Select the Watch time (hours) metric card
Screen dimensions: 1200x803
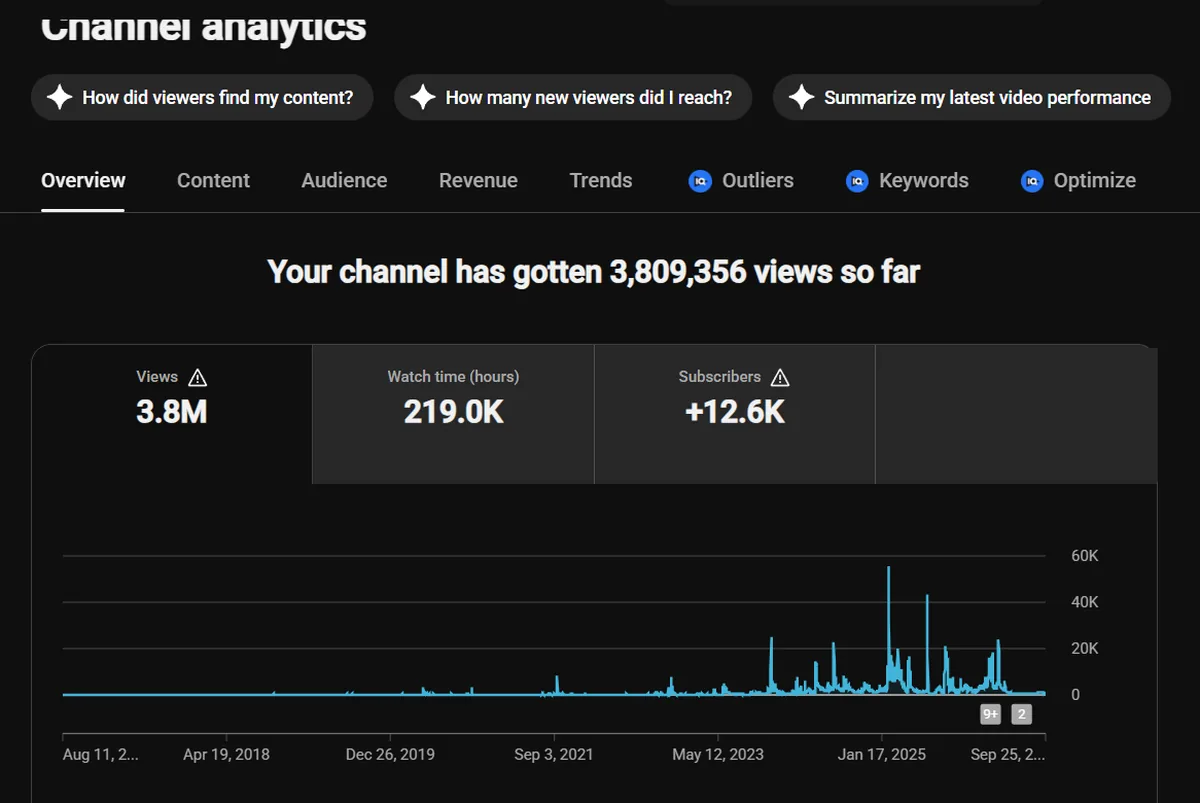[x=453, y=414]
